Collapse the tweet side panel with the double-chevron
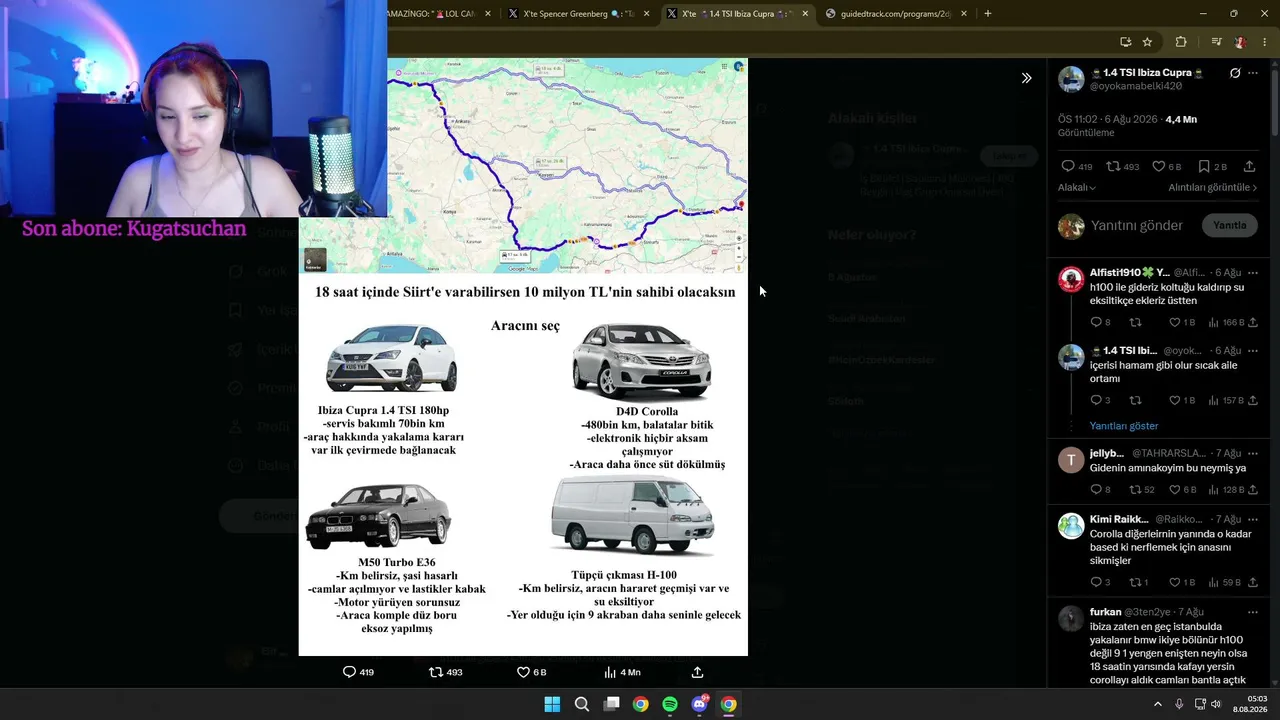 pyautogui.click(x=1026, y=78)
